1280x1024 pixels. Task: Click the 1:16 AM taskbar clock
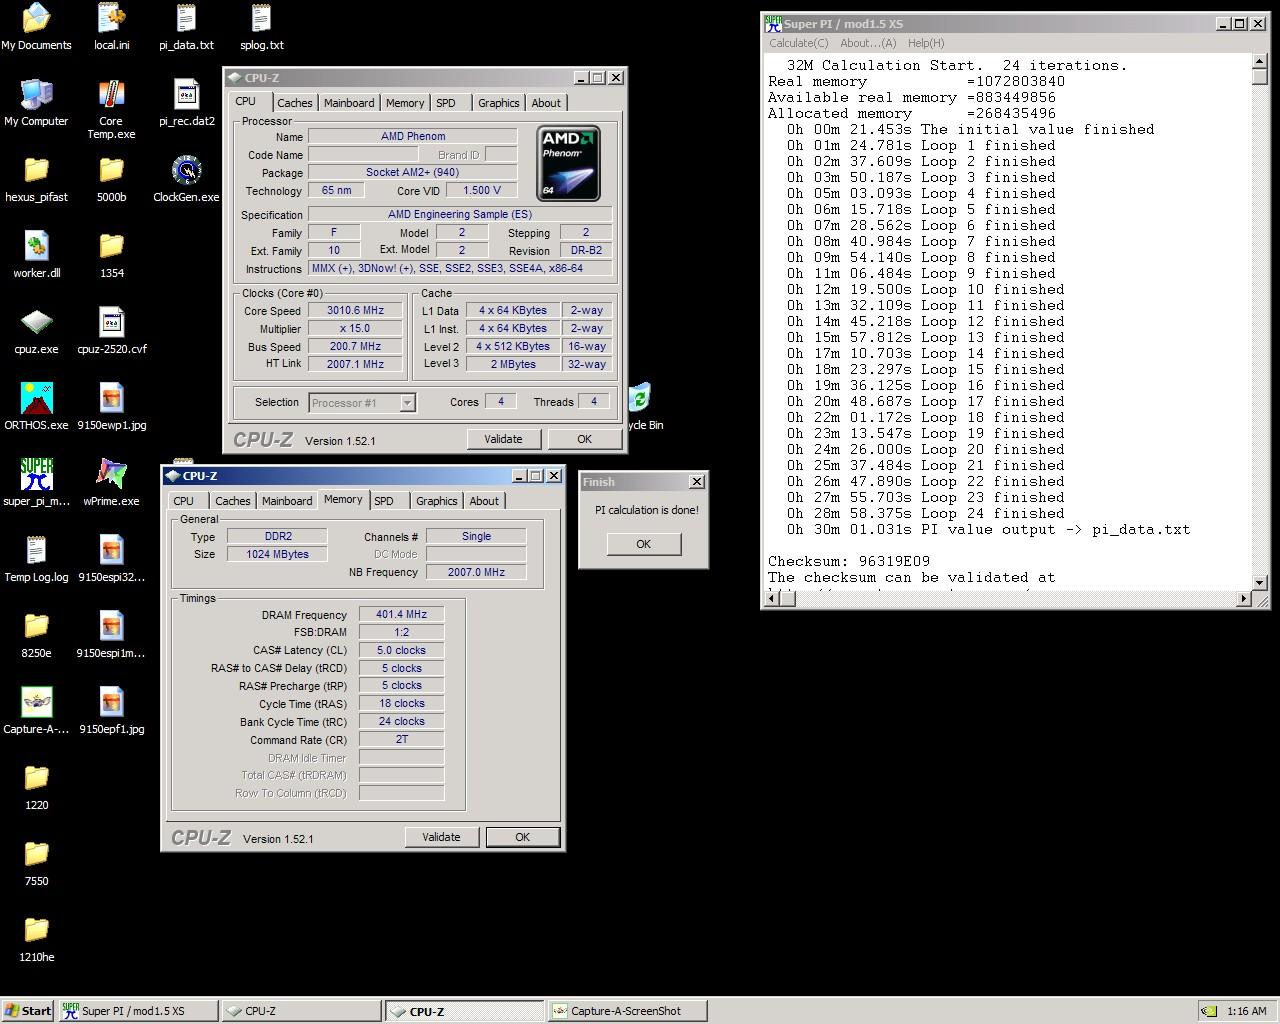1246,1011
